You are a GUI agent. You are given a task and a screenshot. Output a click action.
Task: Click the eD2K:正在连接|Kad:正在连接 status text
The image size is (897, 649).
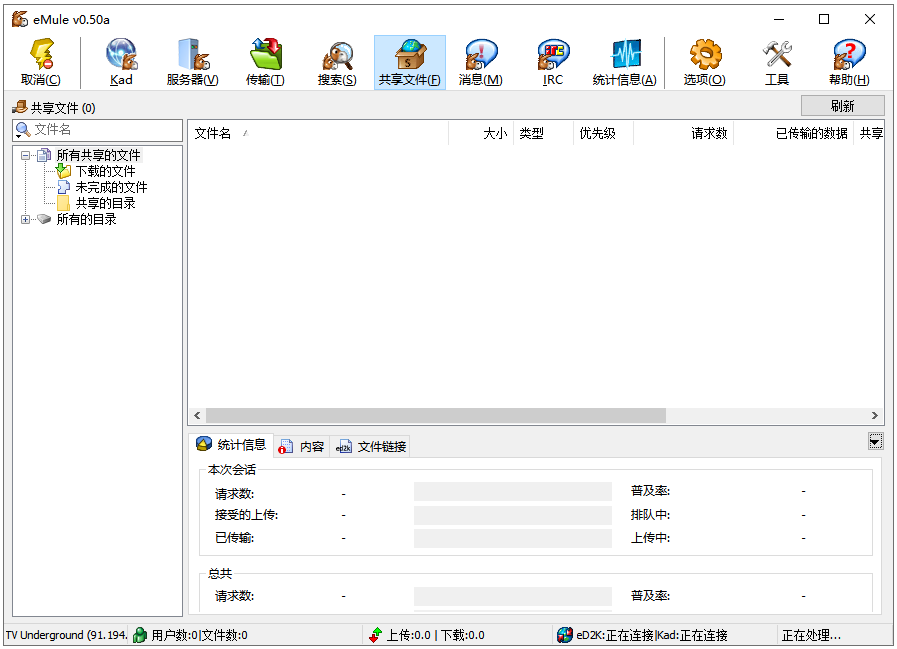(652, 635)
